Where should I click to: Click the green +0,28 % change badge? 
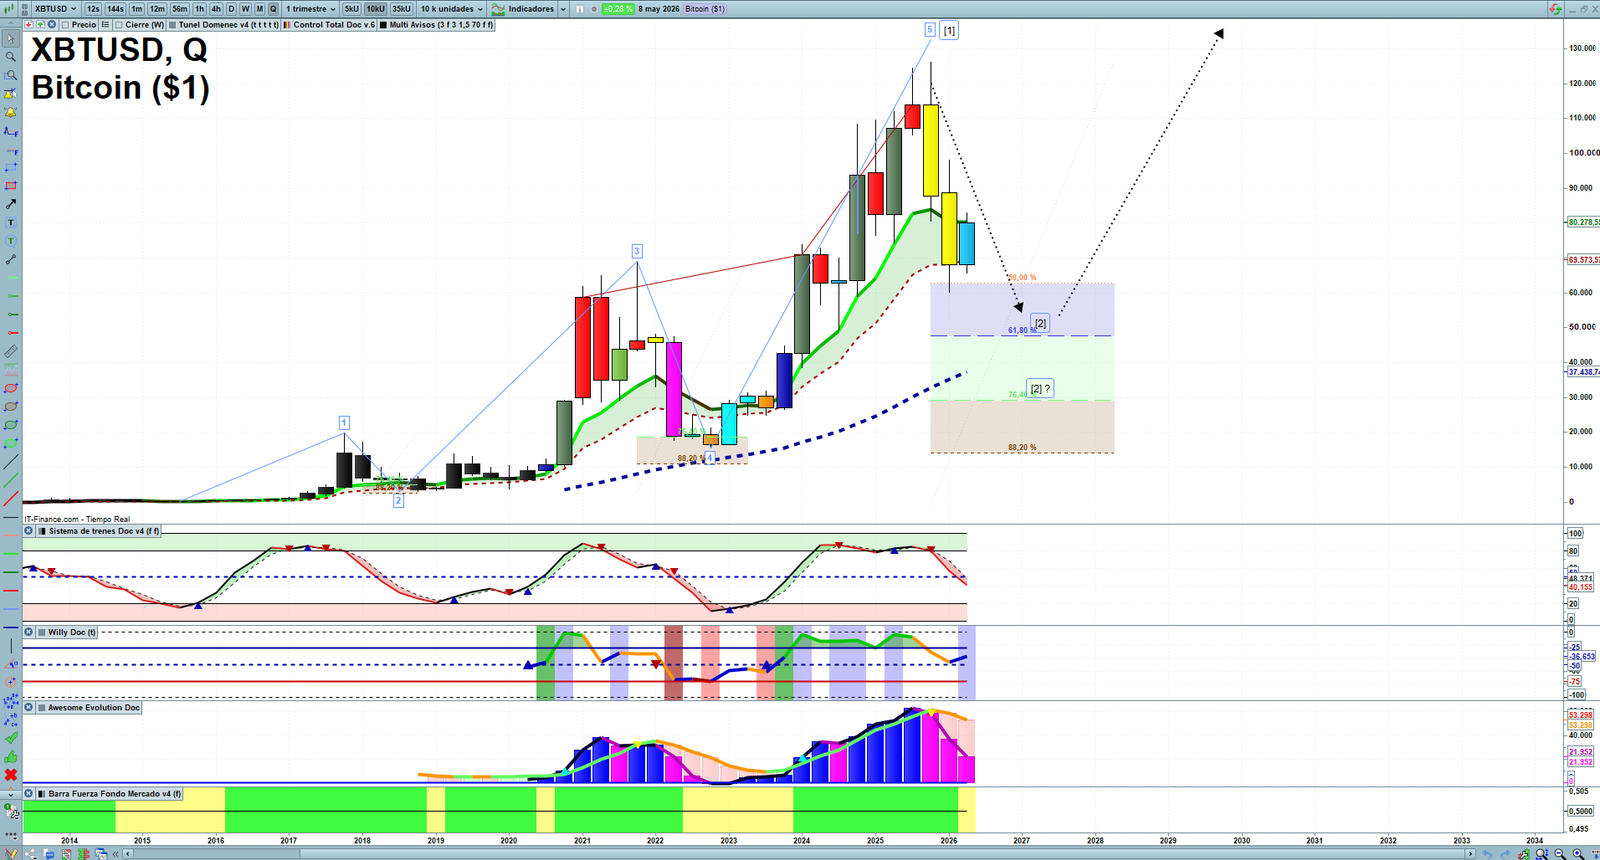point(618,9)
